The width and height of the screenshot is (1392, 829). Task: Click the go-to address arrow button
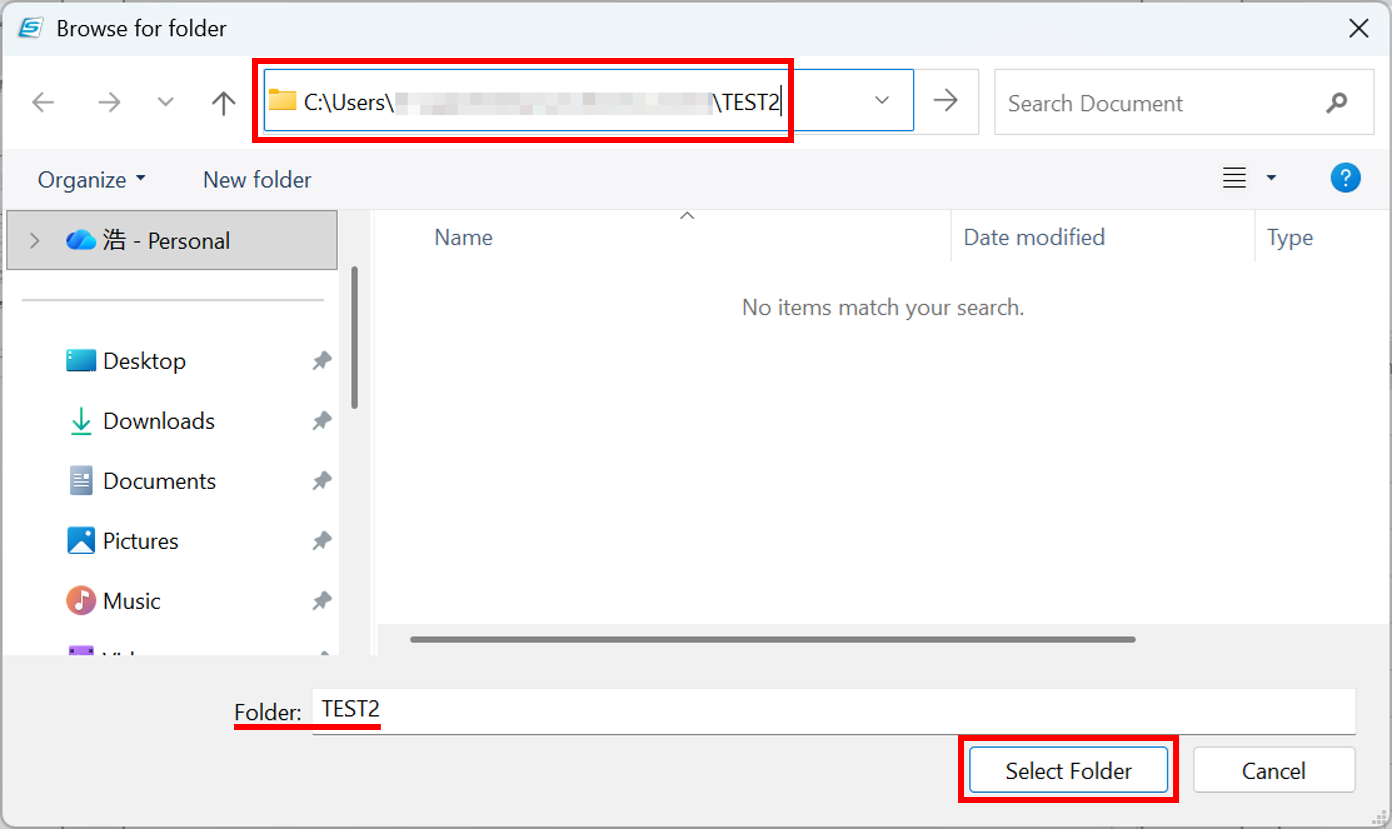945,100
